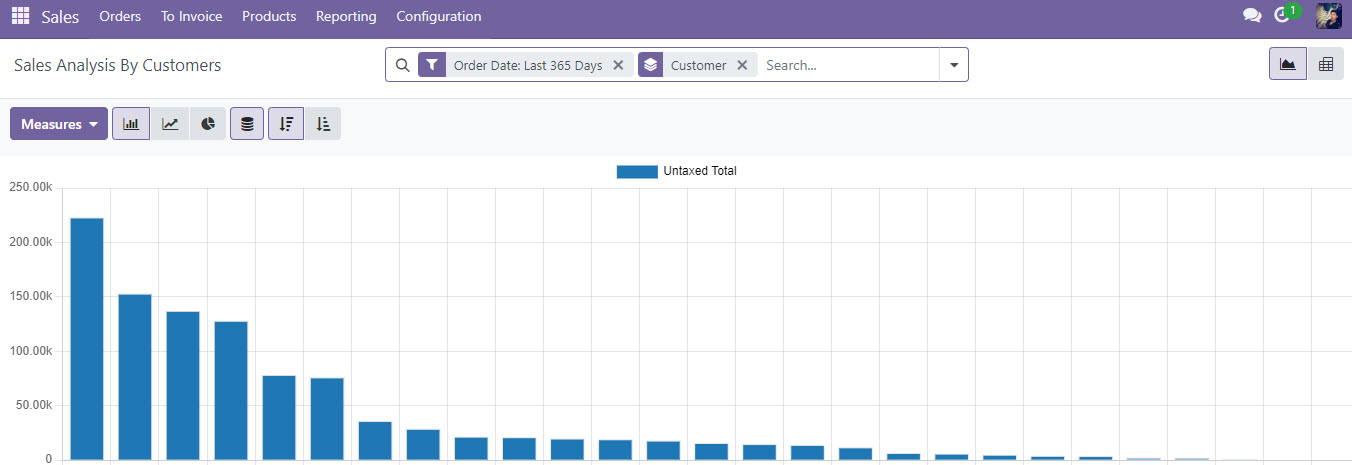Image resolution: width=1352 pixels, height=465 pixels.
Task: Switch to pivot table view
Action: [x=1326, y=64]
